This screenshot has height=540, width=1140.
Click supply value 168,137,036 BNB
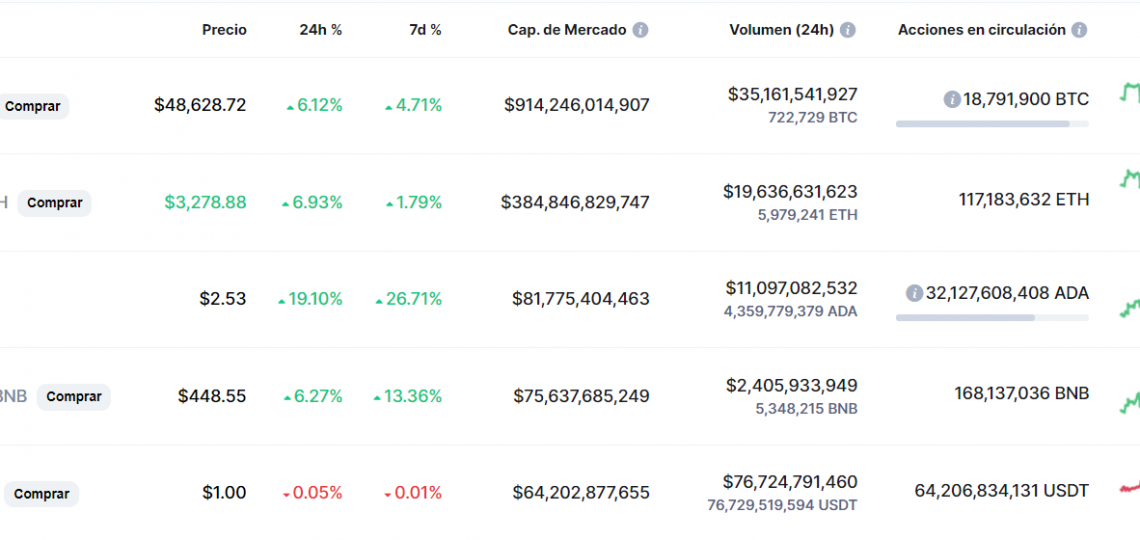[1021, 393]
